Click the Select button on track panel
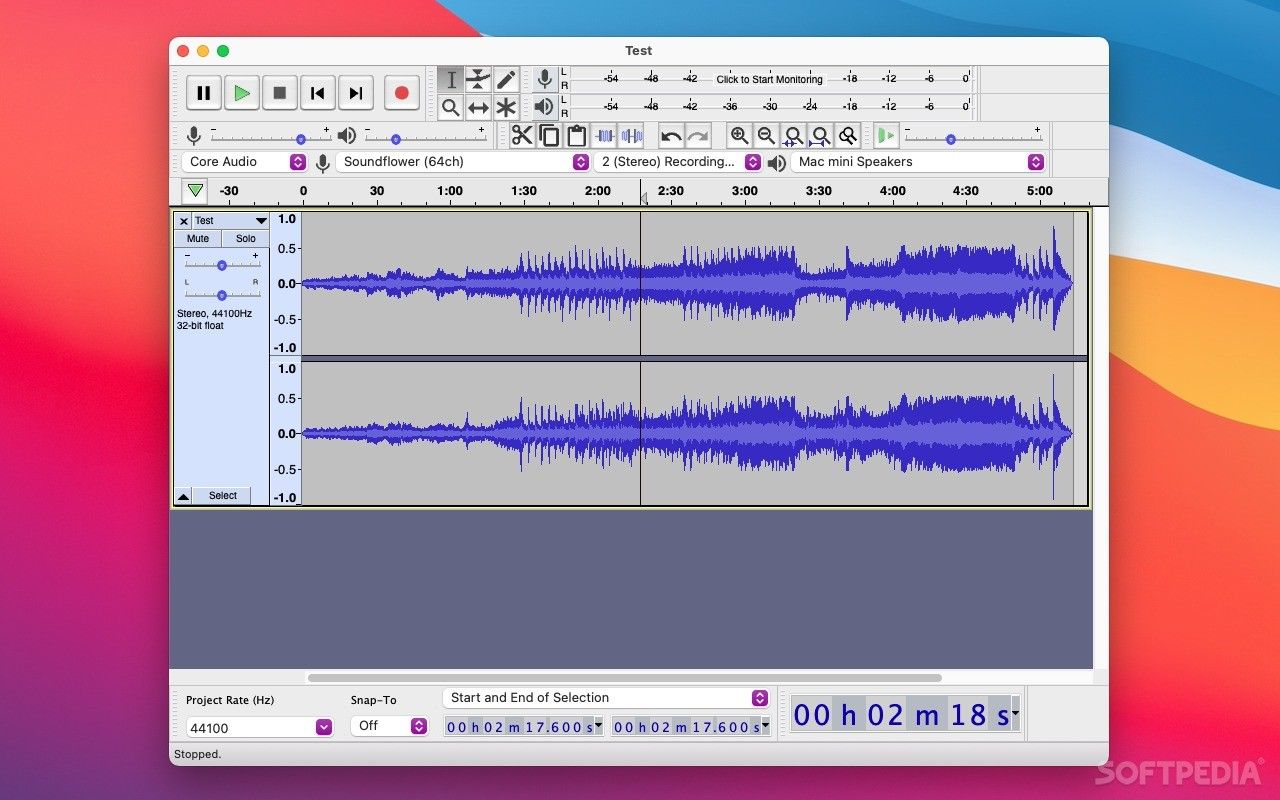Viewport: 1280px width, 800px height. (x=222, y=495)
